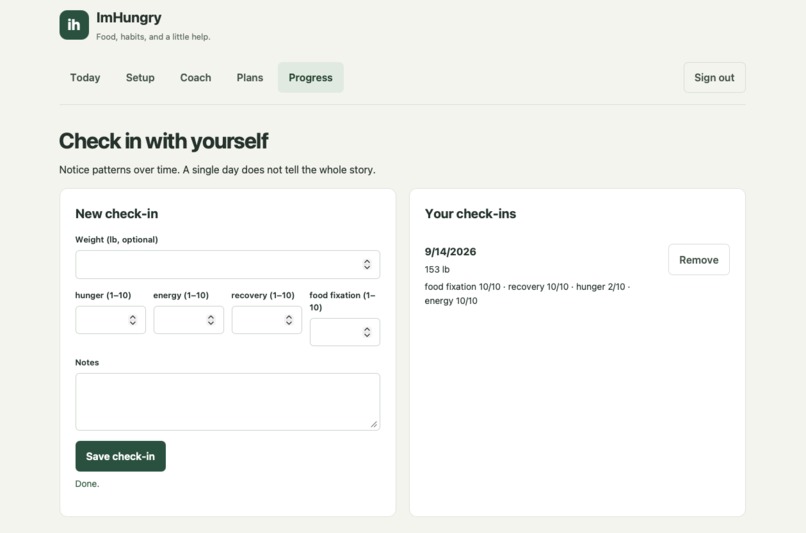Click the 9/14/2026 check-in date
The height and width of the screenshot is (533, 806).
(450, 252)
